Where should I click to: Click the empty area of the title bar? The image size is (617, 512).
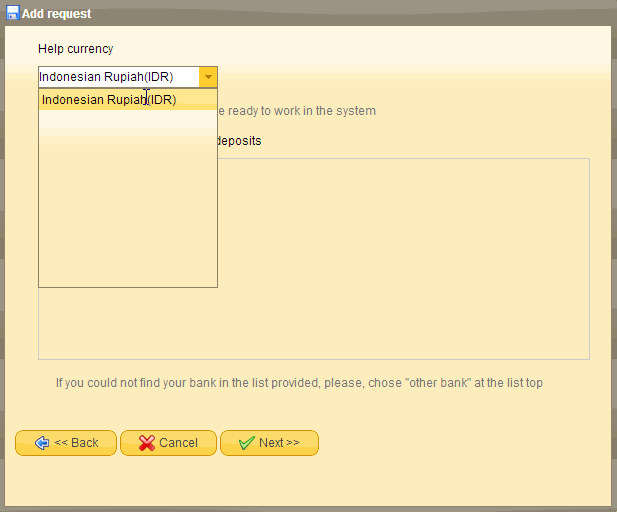(350, 14)
